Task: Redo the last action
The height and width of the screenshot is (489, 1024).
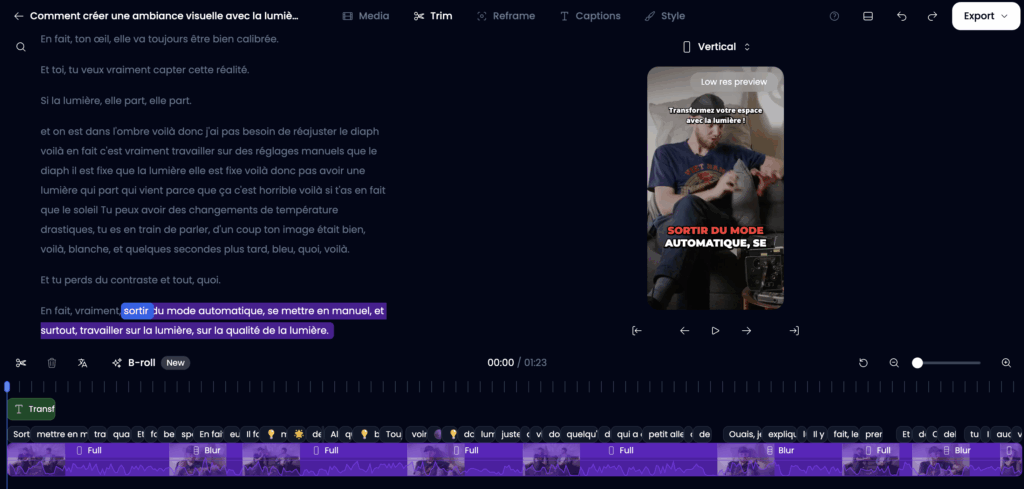Action: (x=932, y=16)
